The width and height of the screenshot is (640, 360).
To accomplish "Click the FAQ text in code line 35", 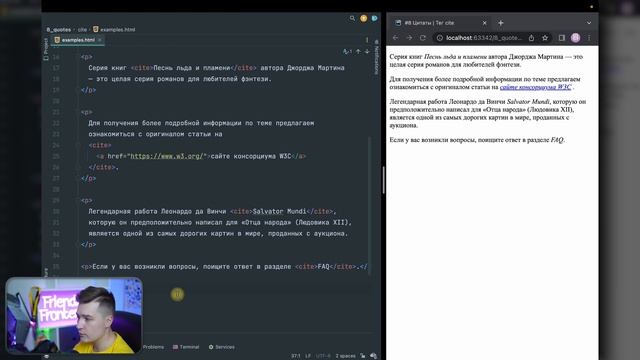I will click(323, 267).
